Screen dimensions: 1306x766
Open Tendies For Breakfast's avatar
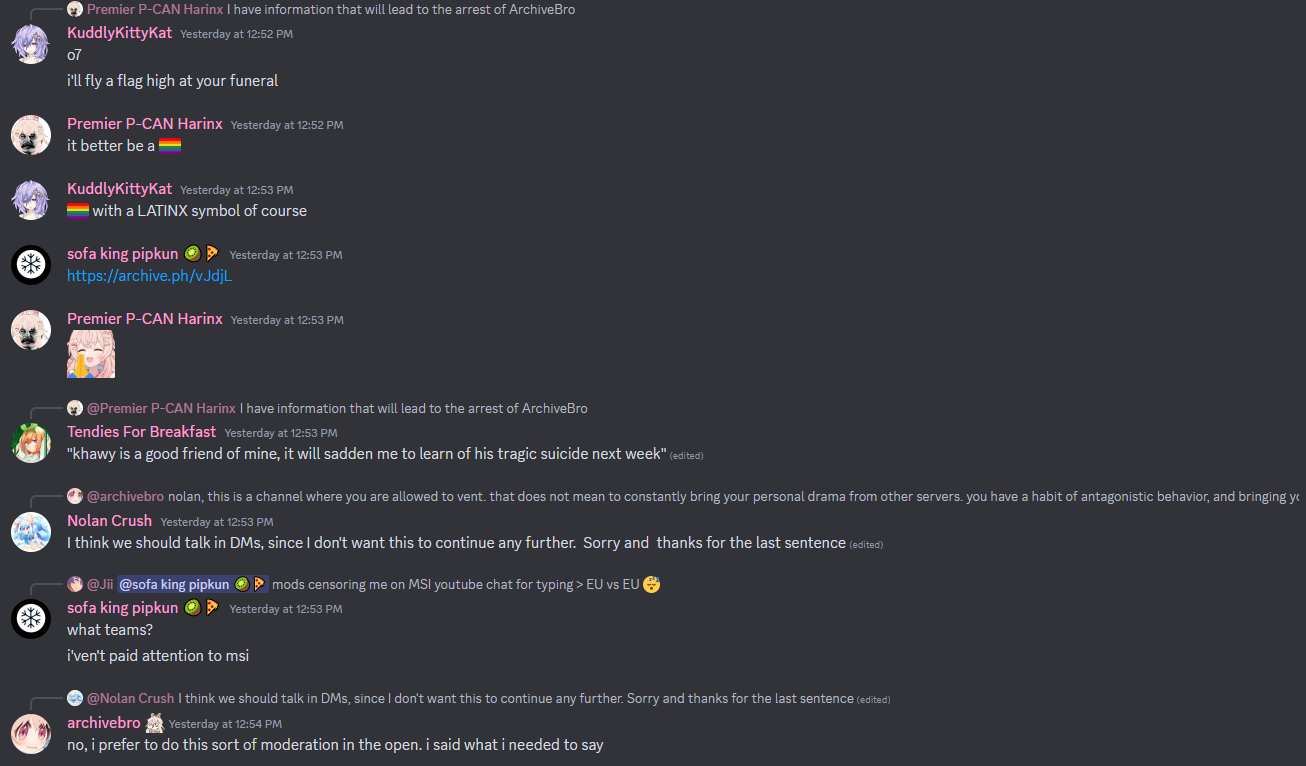click(x=30, y=443)
